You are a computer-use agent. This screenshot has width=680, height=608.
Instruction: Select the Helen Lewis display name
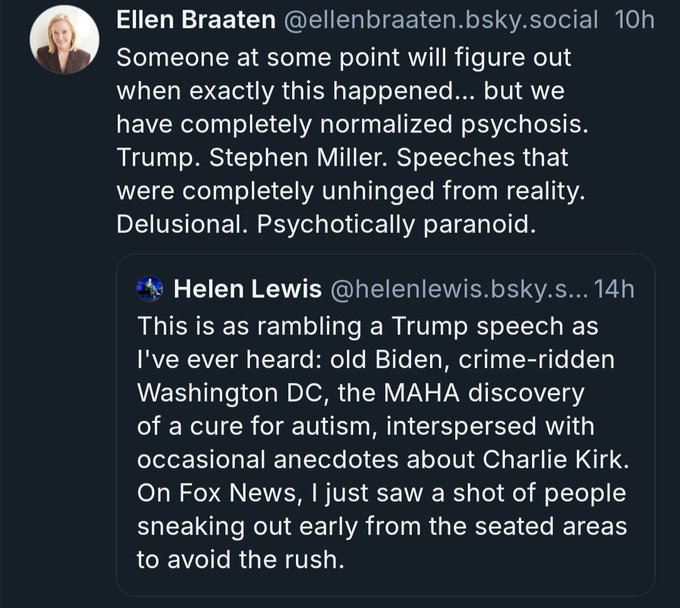pos(247,290)
